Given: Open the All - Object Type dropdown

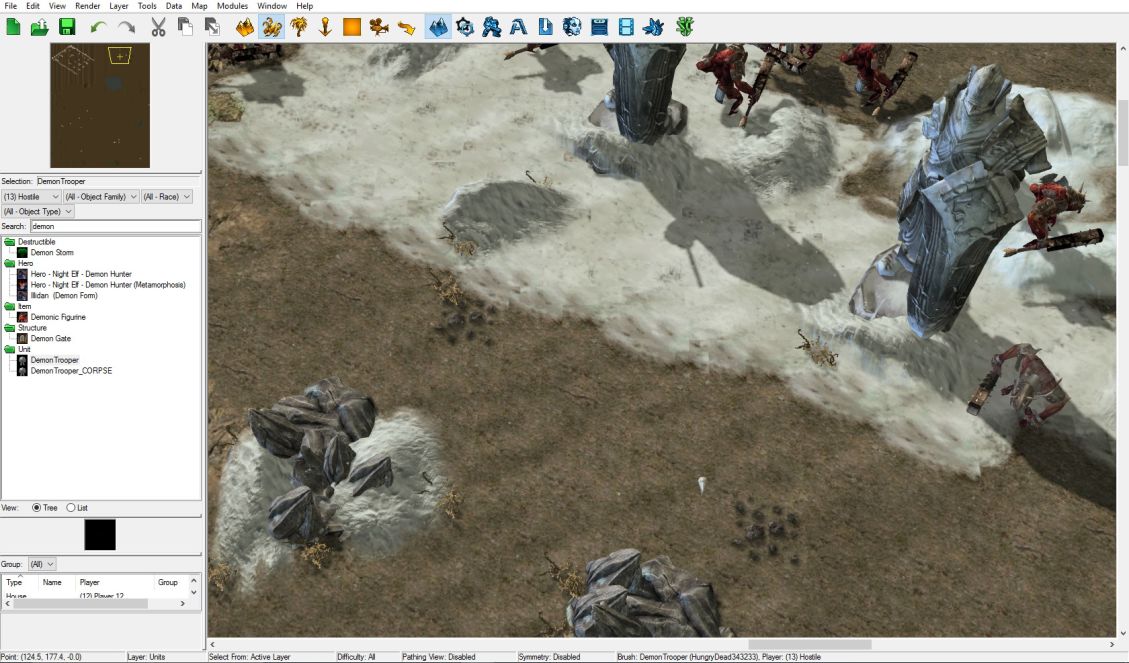Looking at the screenshot, I should [37, 212].
